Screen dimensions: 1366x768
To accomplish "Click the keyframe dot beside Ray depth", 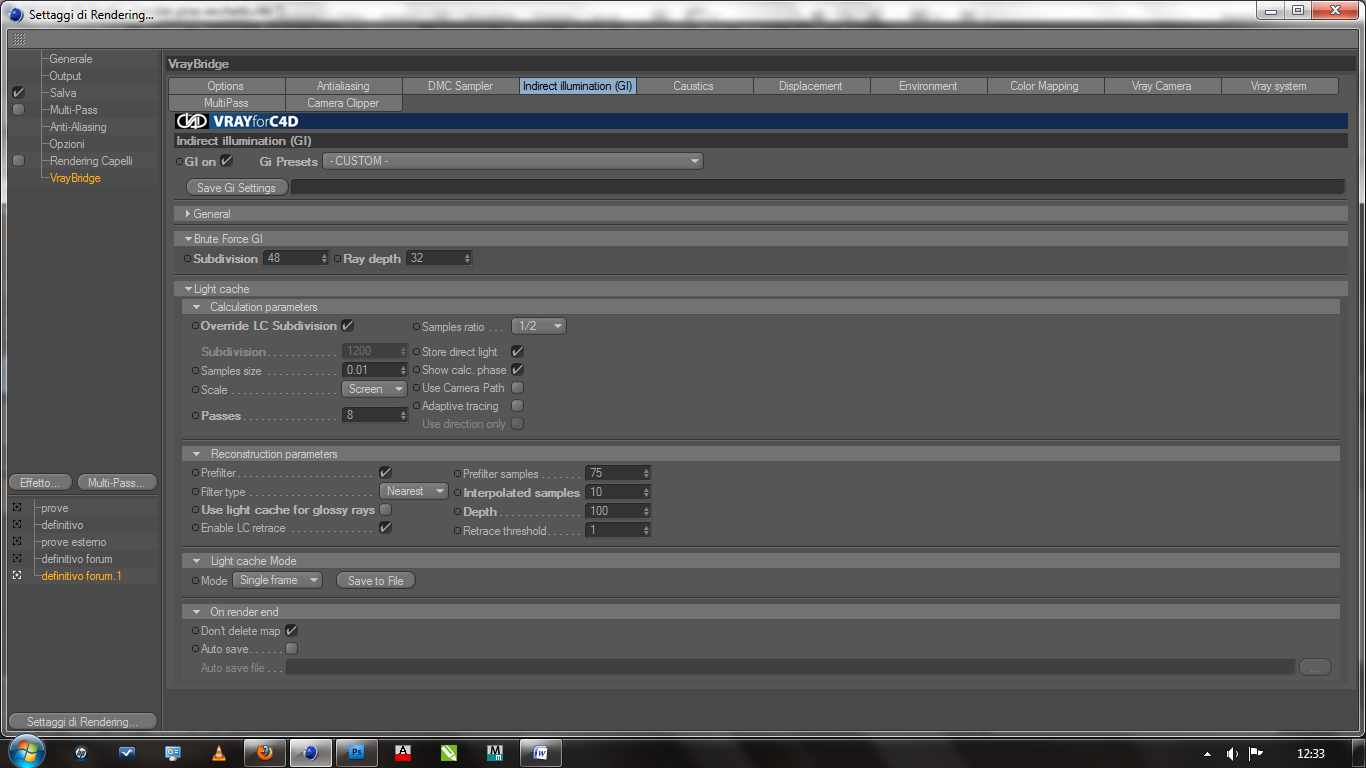I will (x=338, y=258).
